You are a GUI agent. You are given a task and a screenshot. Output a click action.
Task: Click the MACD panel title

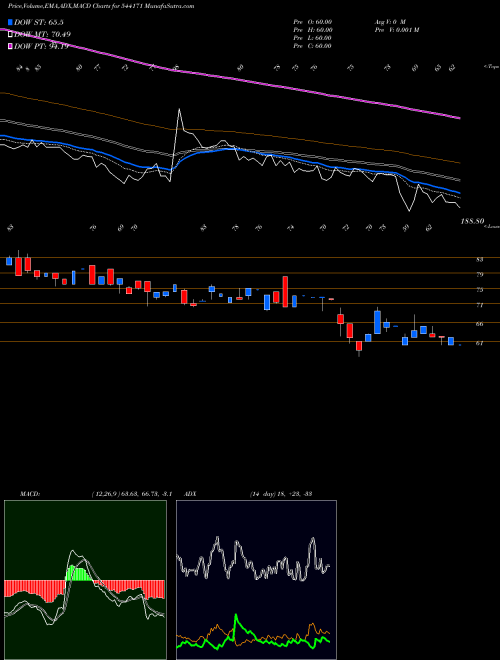(29, 494)
